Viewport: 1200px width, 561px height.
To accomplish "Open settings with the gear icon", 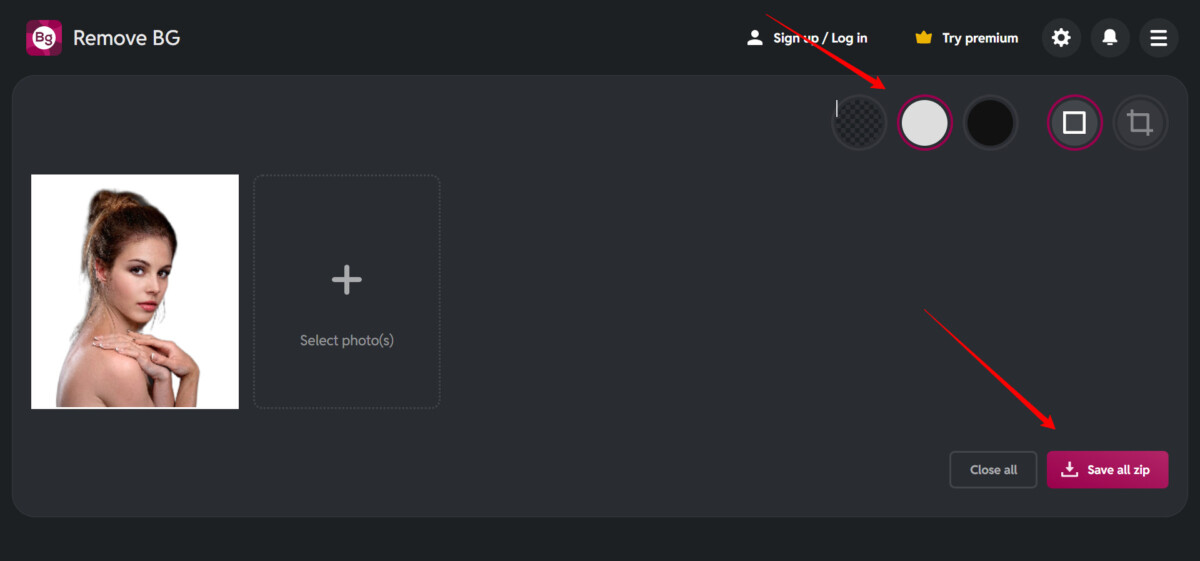I will [1061, 38].
